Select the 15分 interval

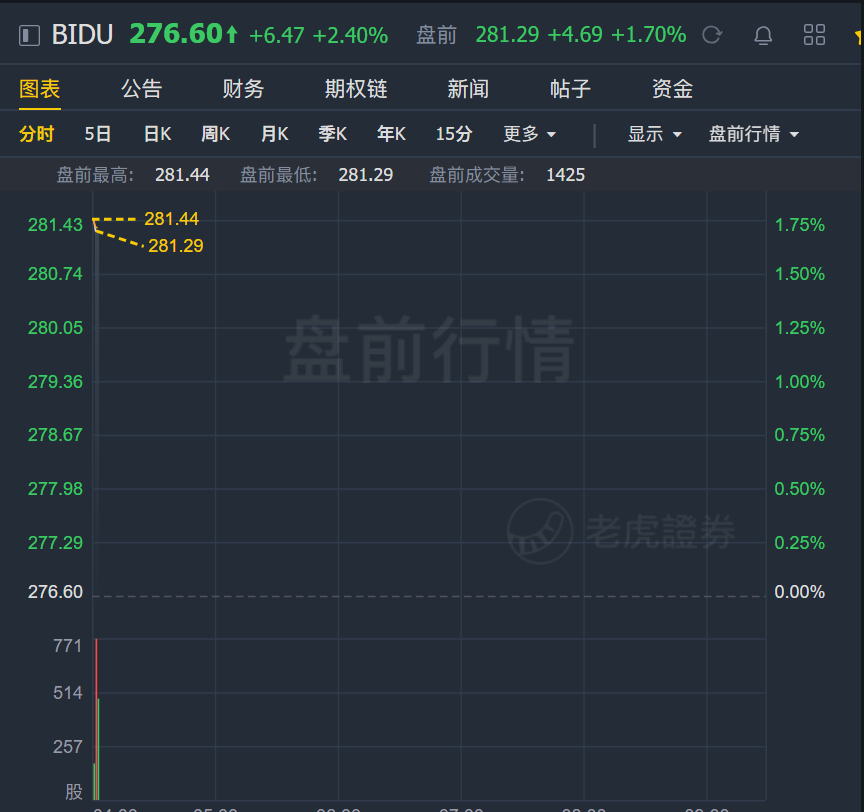click(454, 134)
